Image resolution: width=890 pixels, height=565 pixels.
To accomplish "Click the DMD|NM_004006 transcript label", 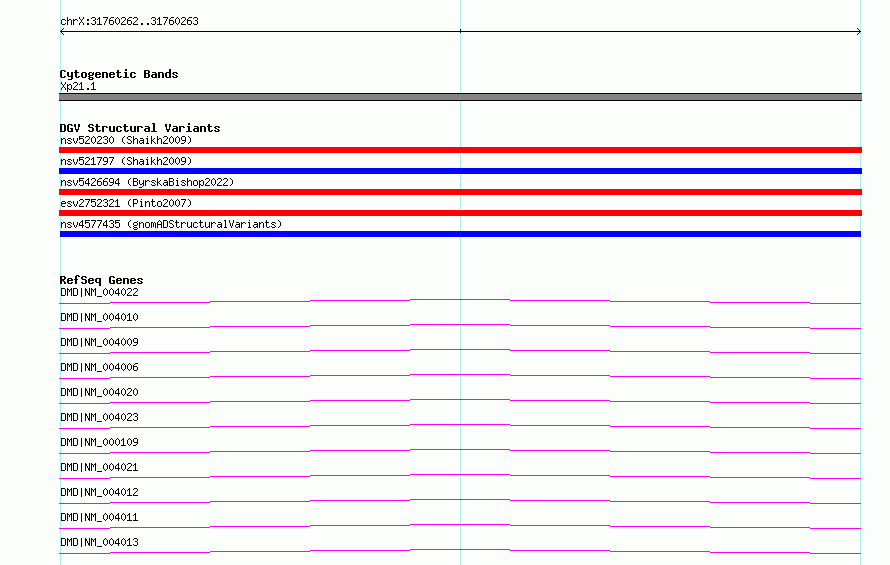I will [99, 367].
